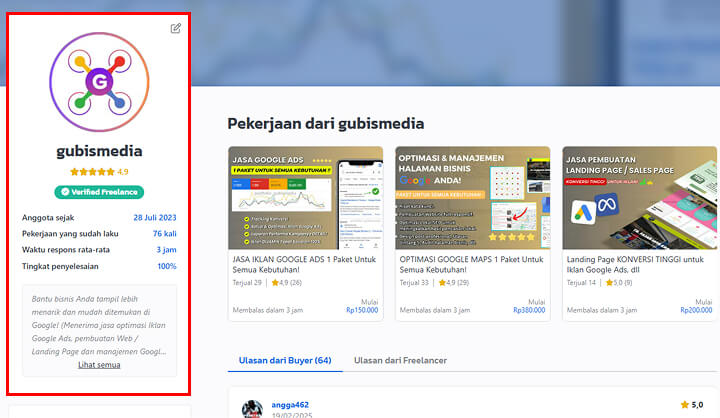Click the gubismedia username heading

click(99, 151)
